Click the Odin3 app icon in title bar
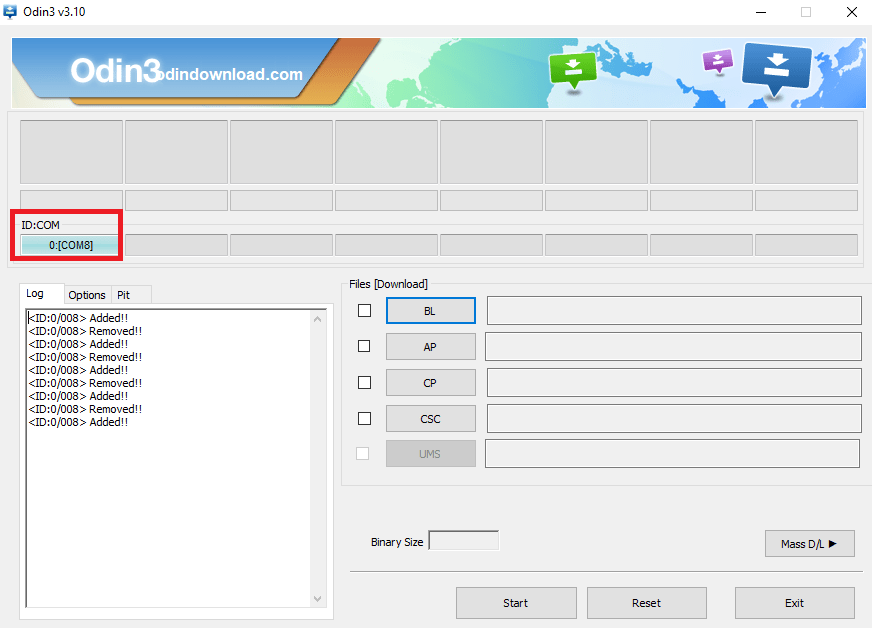 pyautogui.click(x=10, y=12)
